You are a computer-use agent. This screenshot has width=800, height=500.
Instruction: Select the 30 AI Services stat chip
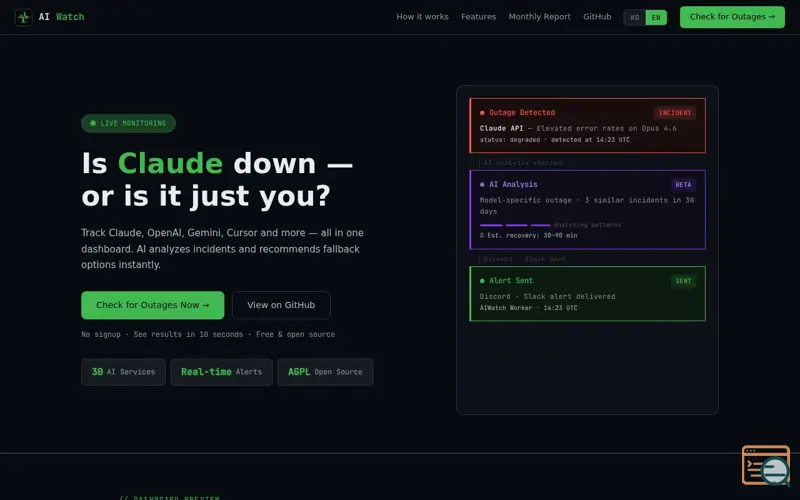[x=123, y=372]
